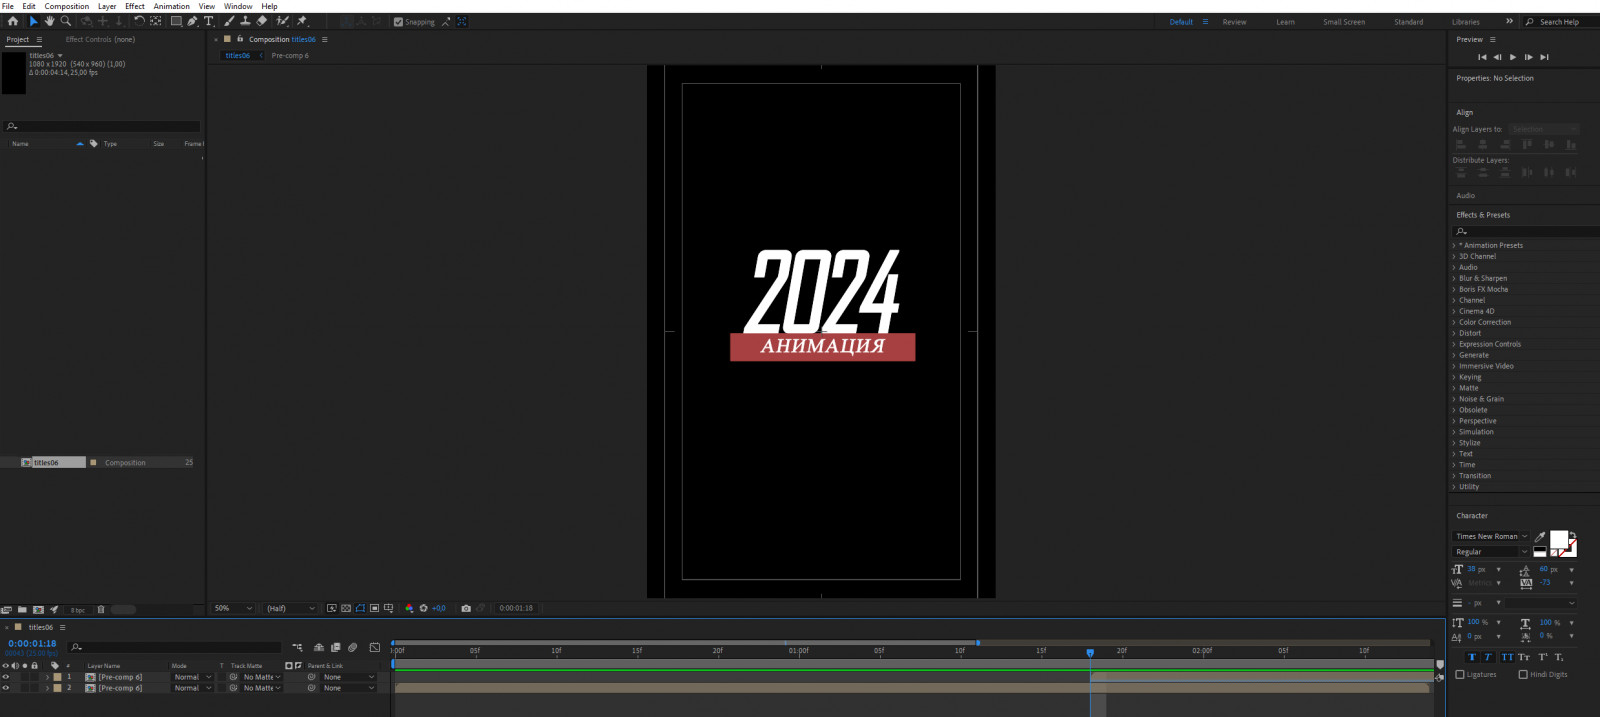Select the Clone Stamp tool
This screenshot has width=1600, height=717.
click(245, 21)
